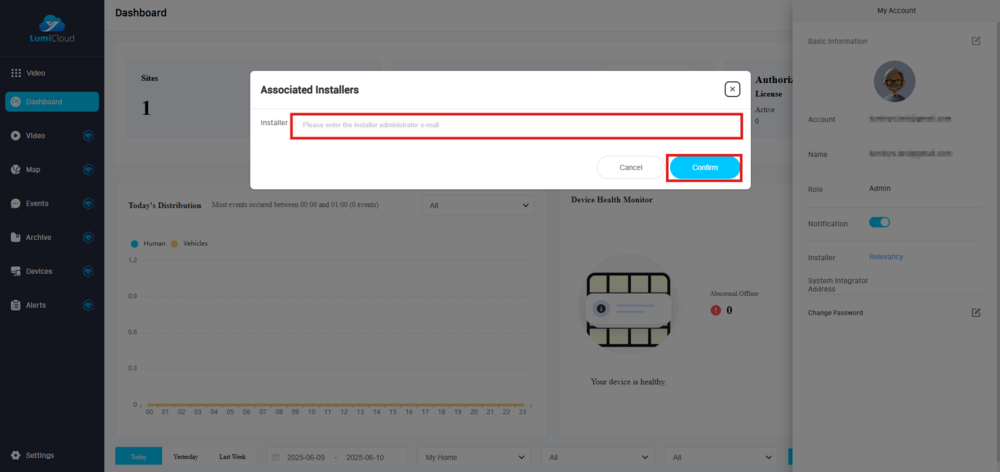The height and width of the screenshot is (472, 1000).
Task: Close the Associated Installers dialog
Action: (x=732, y=89)
